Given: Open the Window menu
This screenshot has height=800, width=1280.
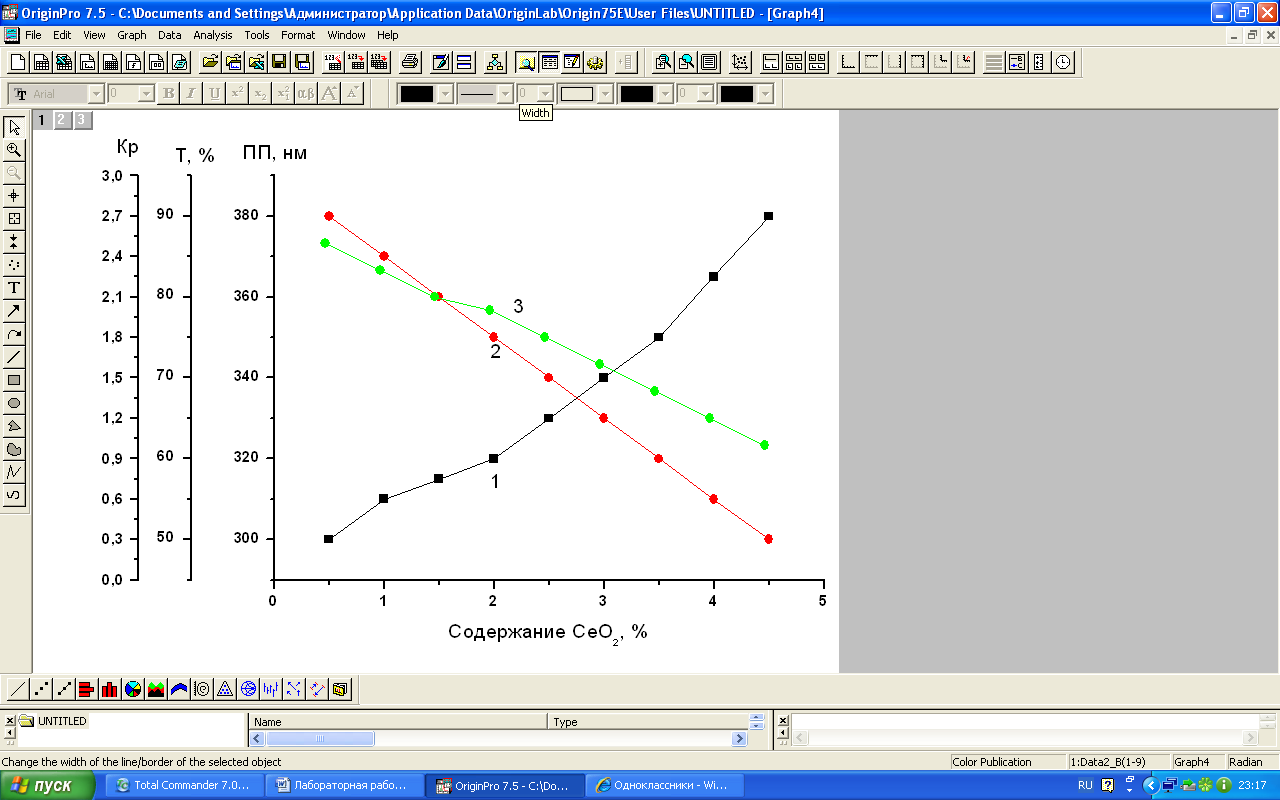Looking at the screenshot, I should [x=347, y=35].
